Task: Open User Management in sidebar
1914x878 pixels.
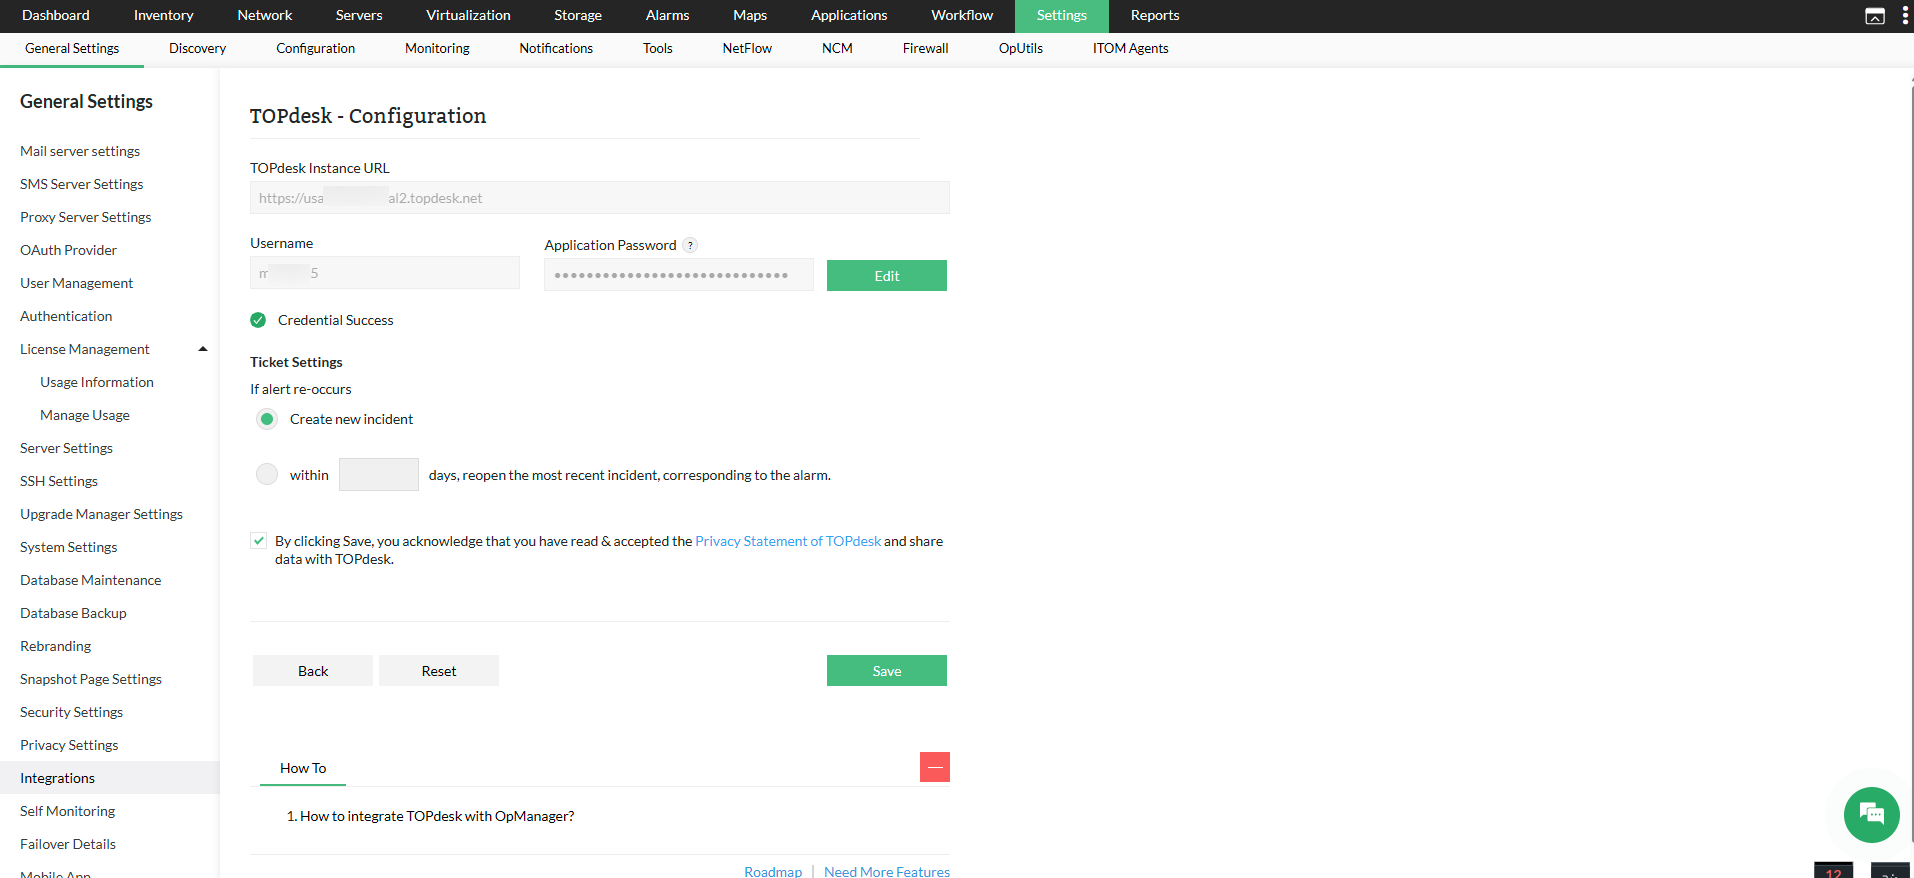Action: (x=76, y=283)
